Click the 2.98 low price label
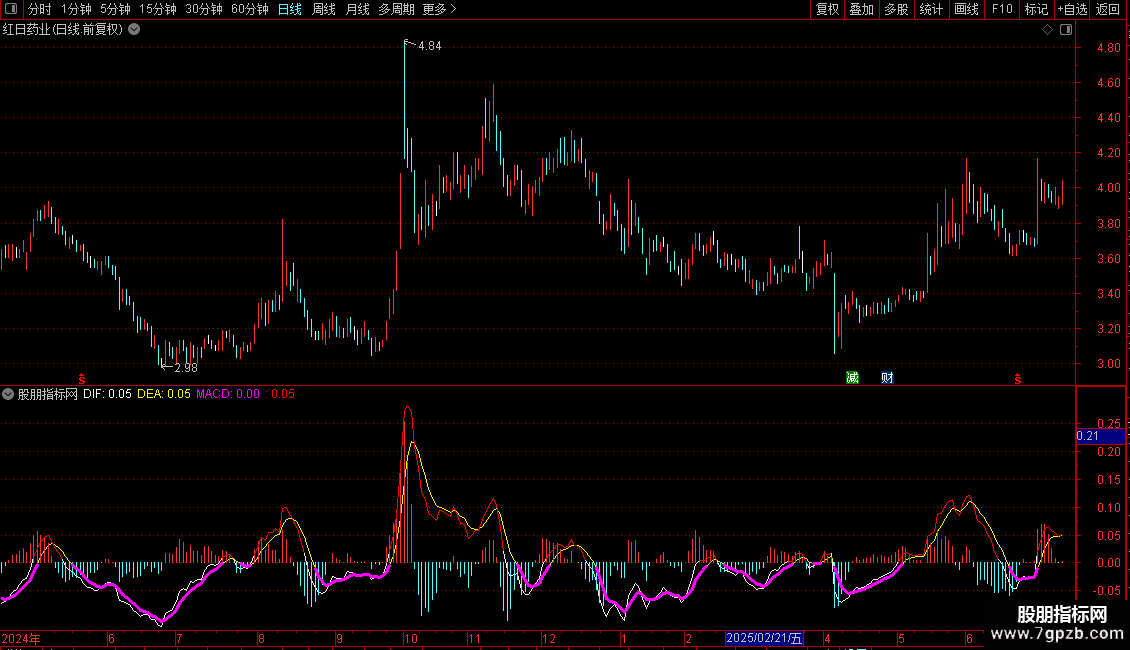1130x650 pixels. coord(186,368)
